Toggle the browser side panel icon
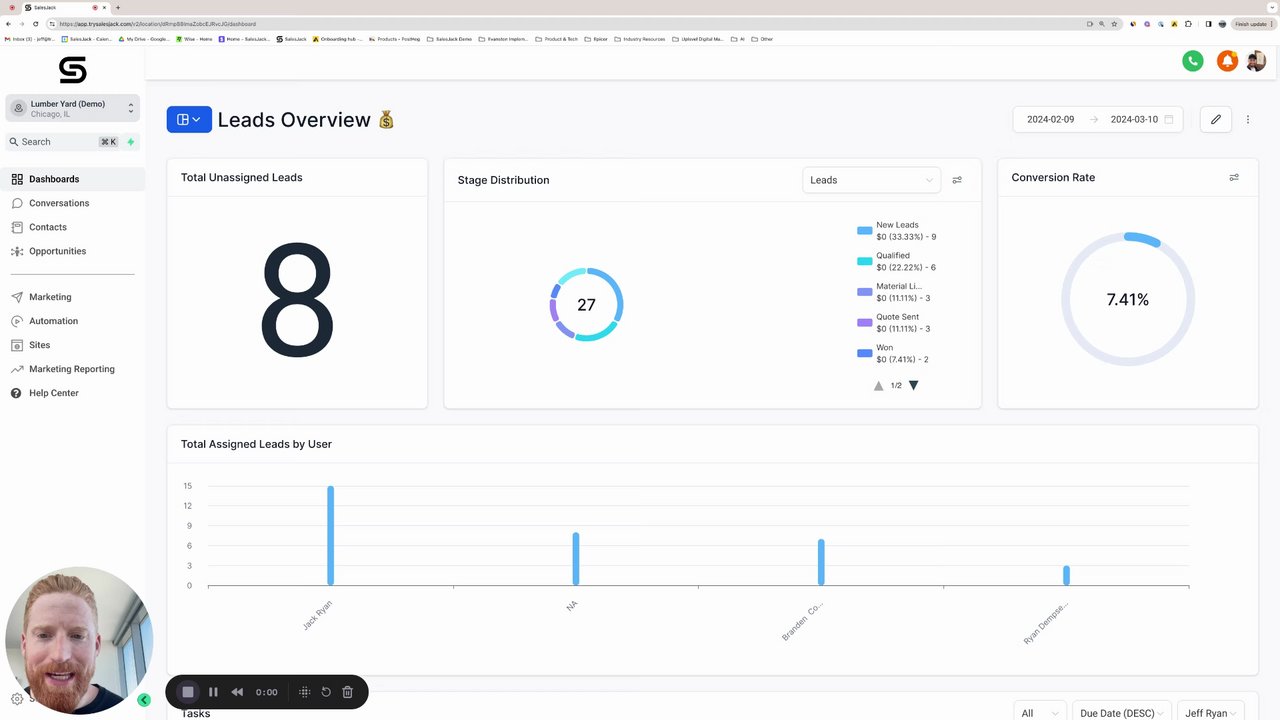This screenshot has height=720, width=1280. [x=1208, y=24]
